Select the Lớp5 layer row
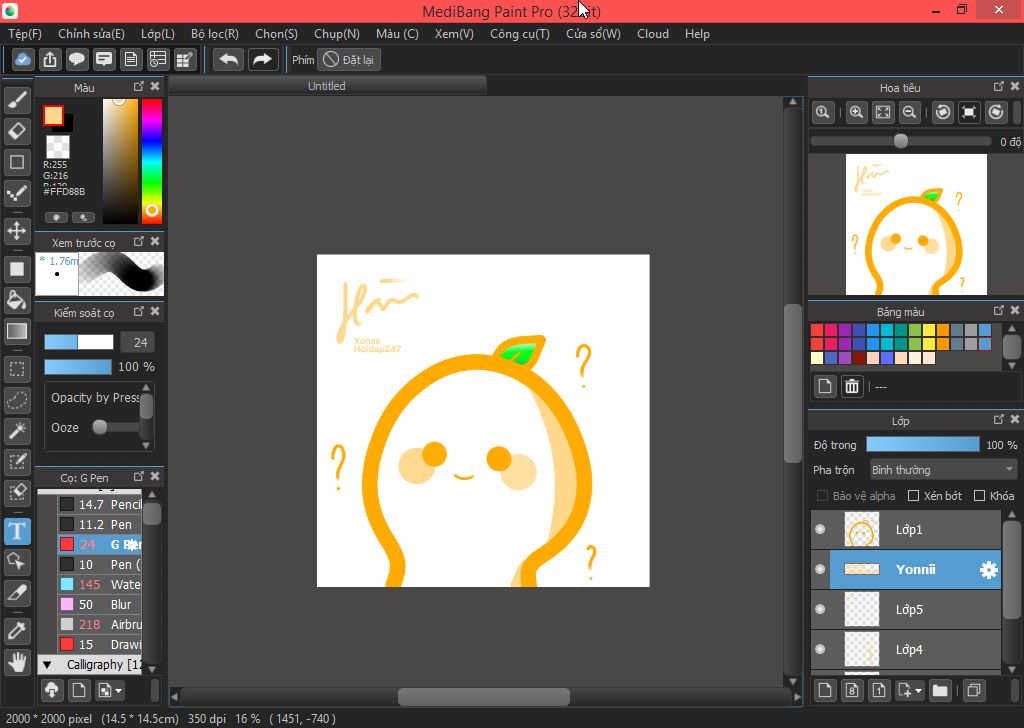Image resolution: width=1024 pixels, height=728 pixels. pyautogui.click(x=906, y=609)
